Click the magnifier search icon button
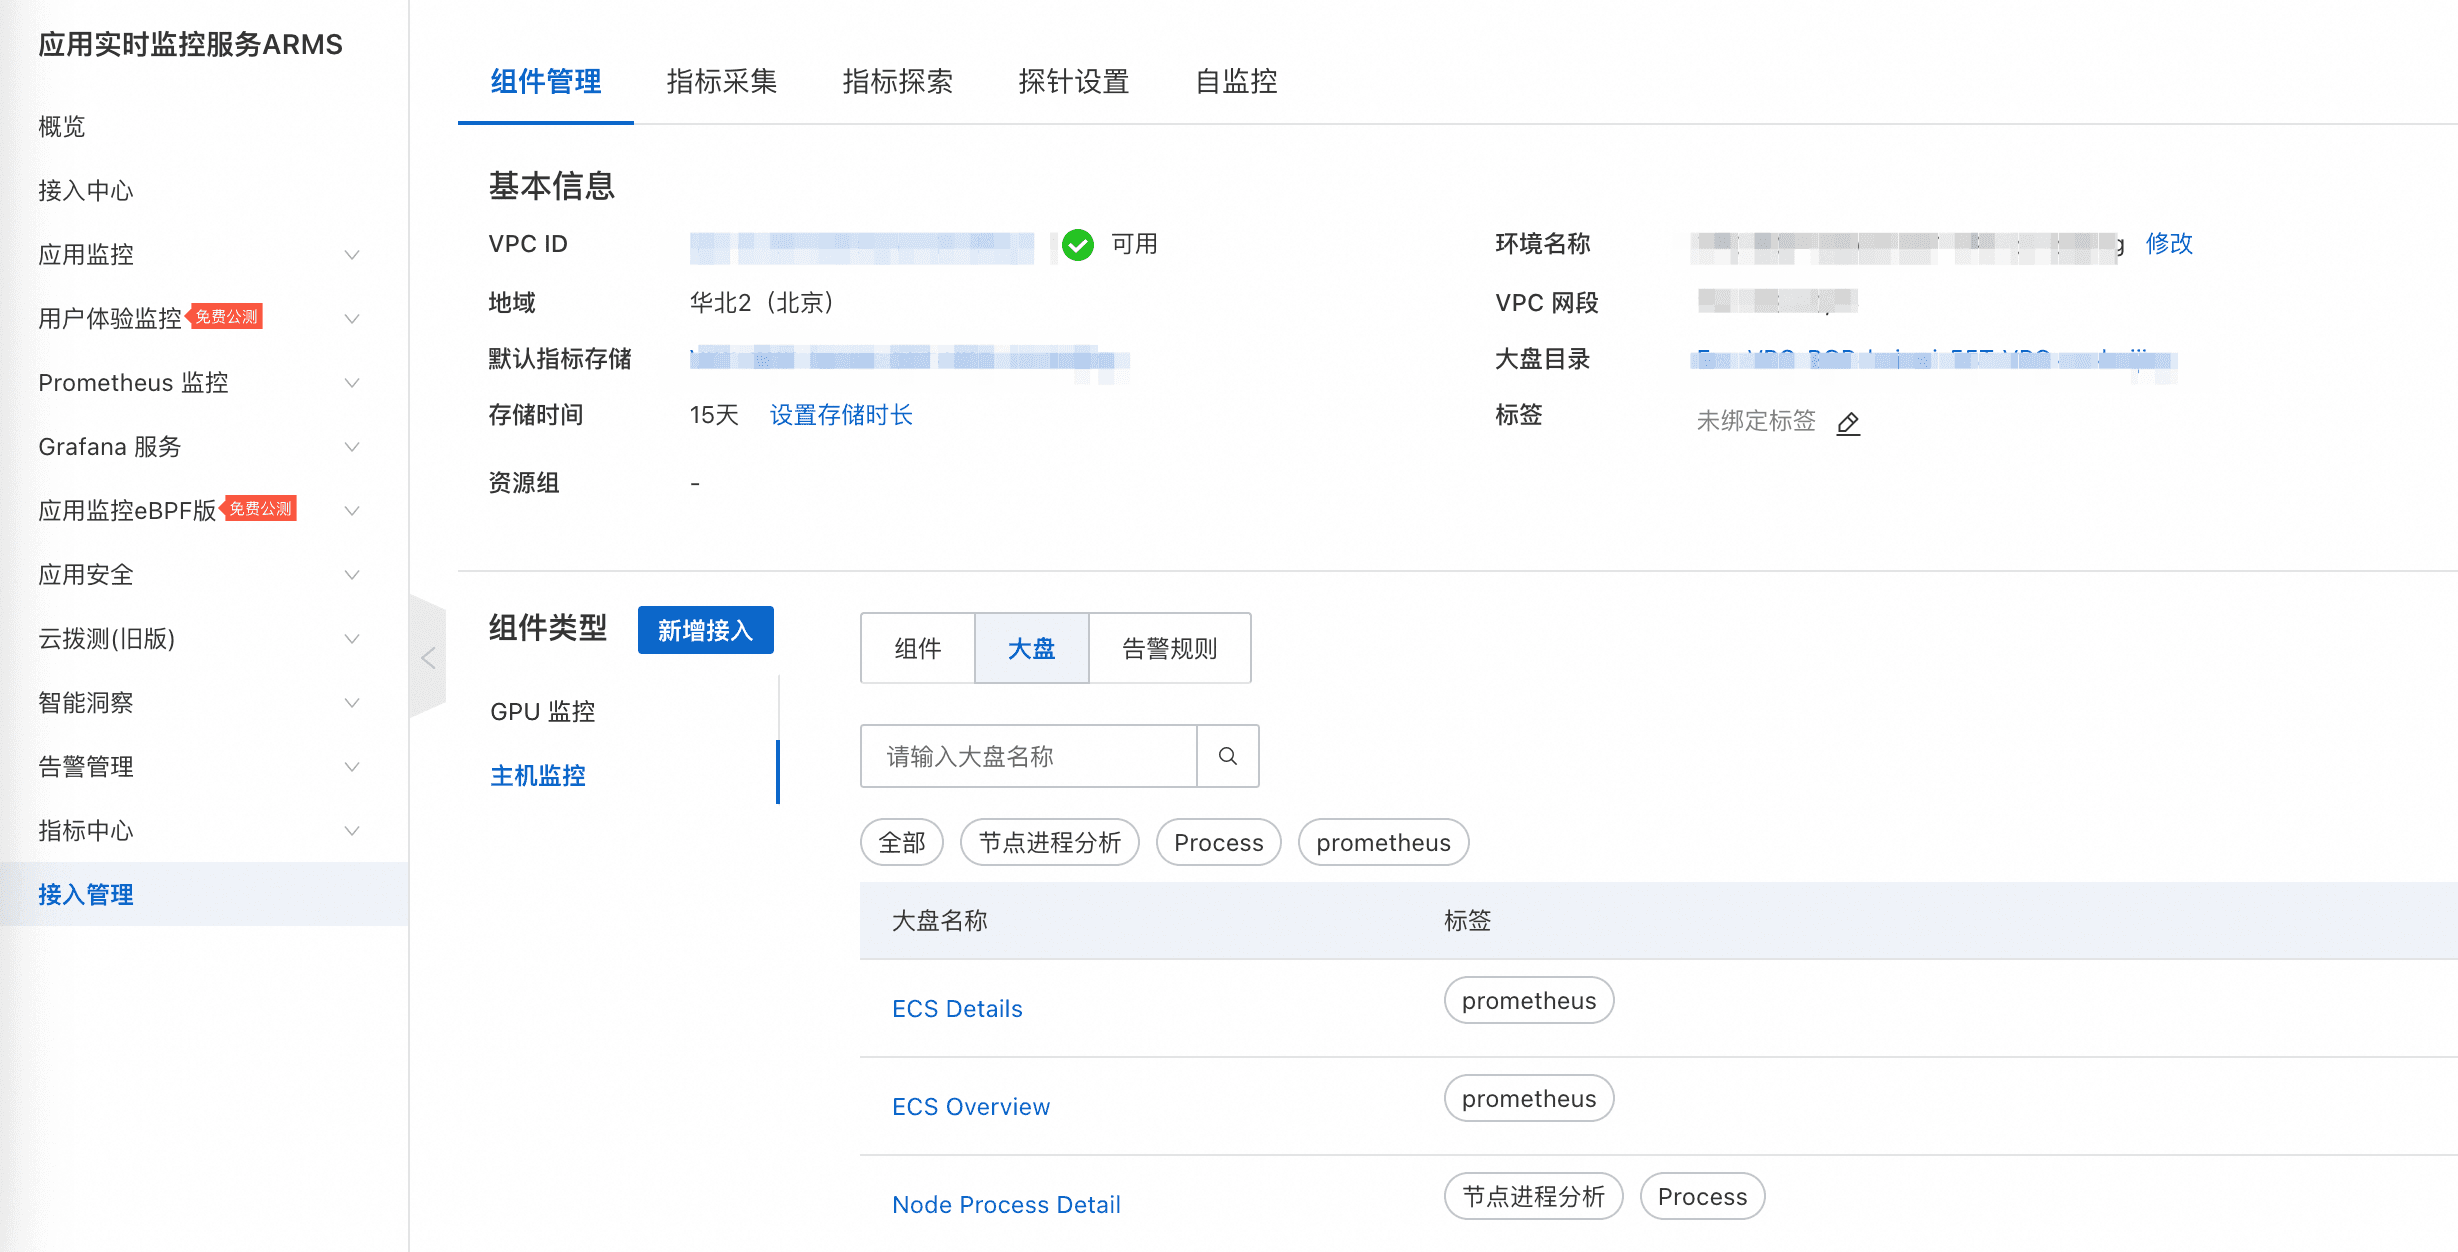 pos(1227,756)
